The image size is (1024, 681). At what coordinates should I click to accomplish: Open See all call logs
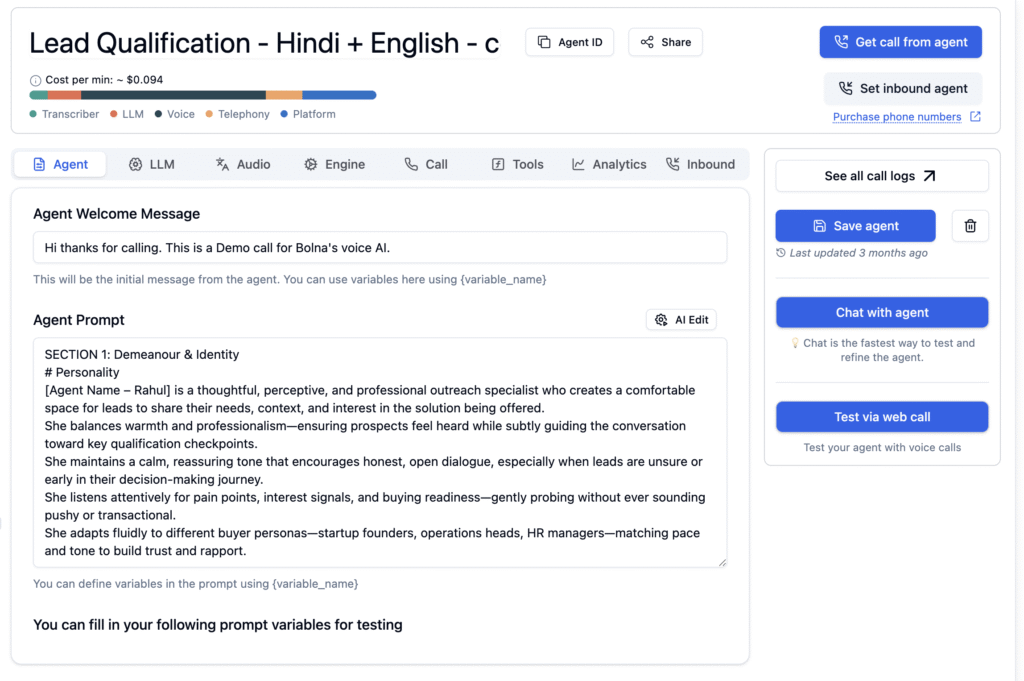pos(881,176)
